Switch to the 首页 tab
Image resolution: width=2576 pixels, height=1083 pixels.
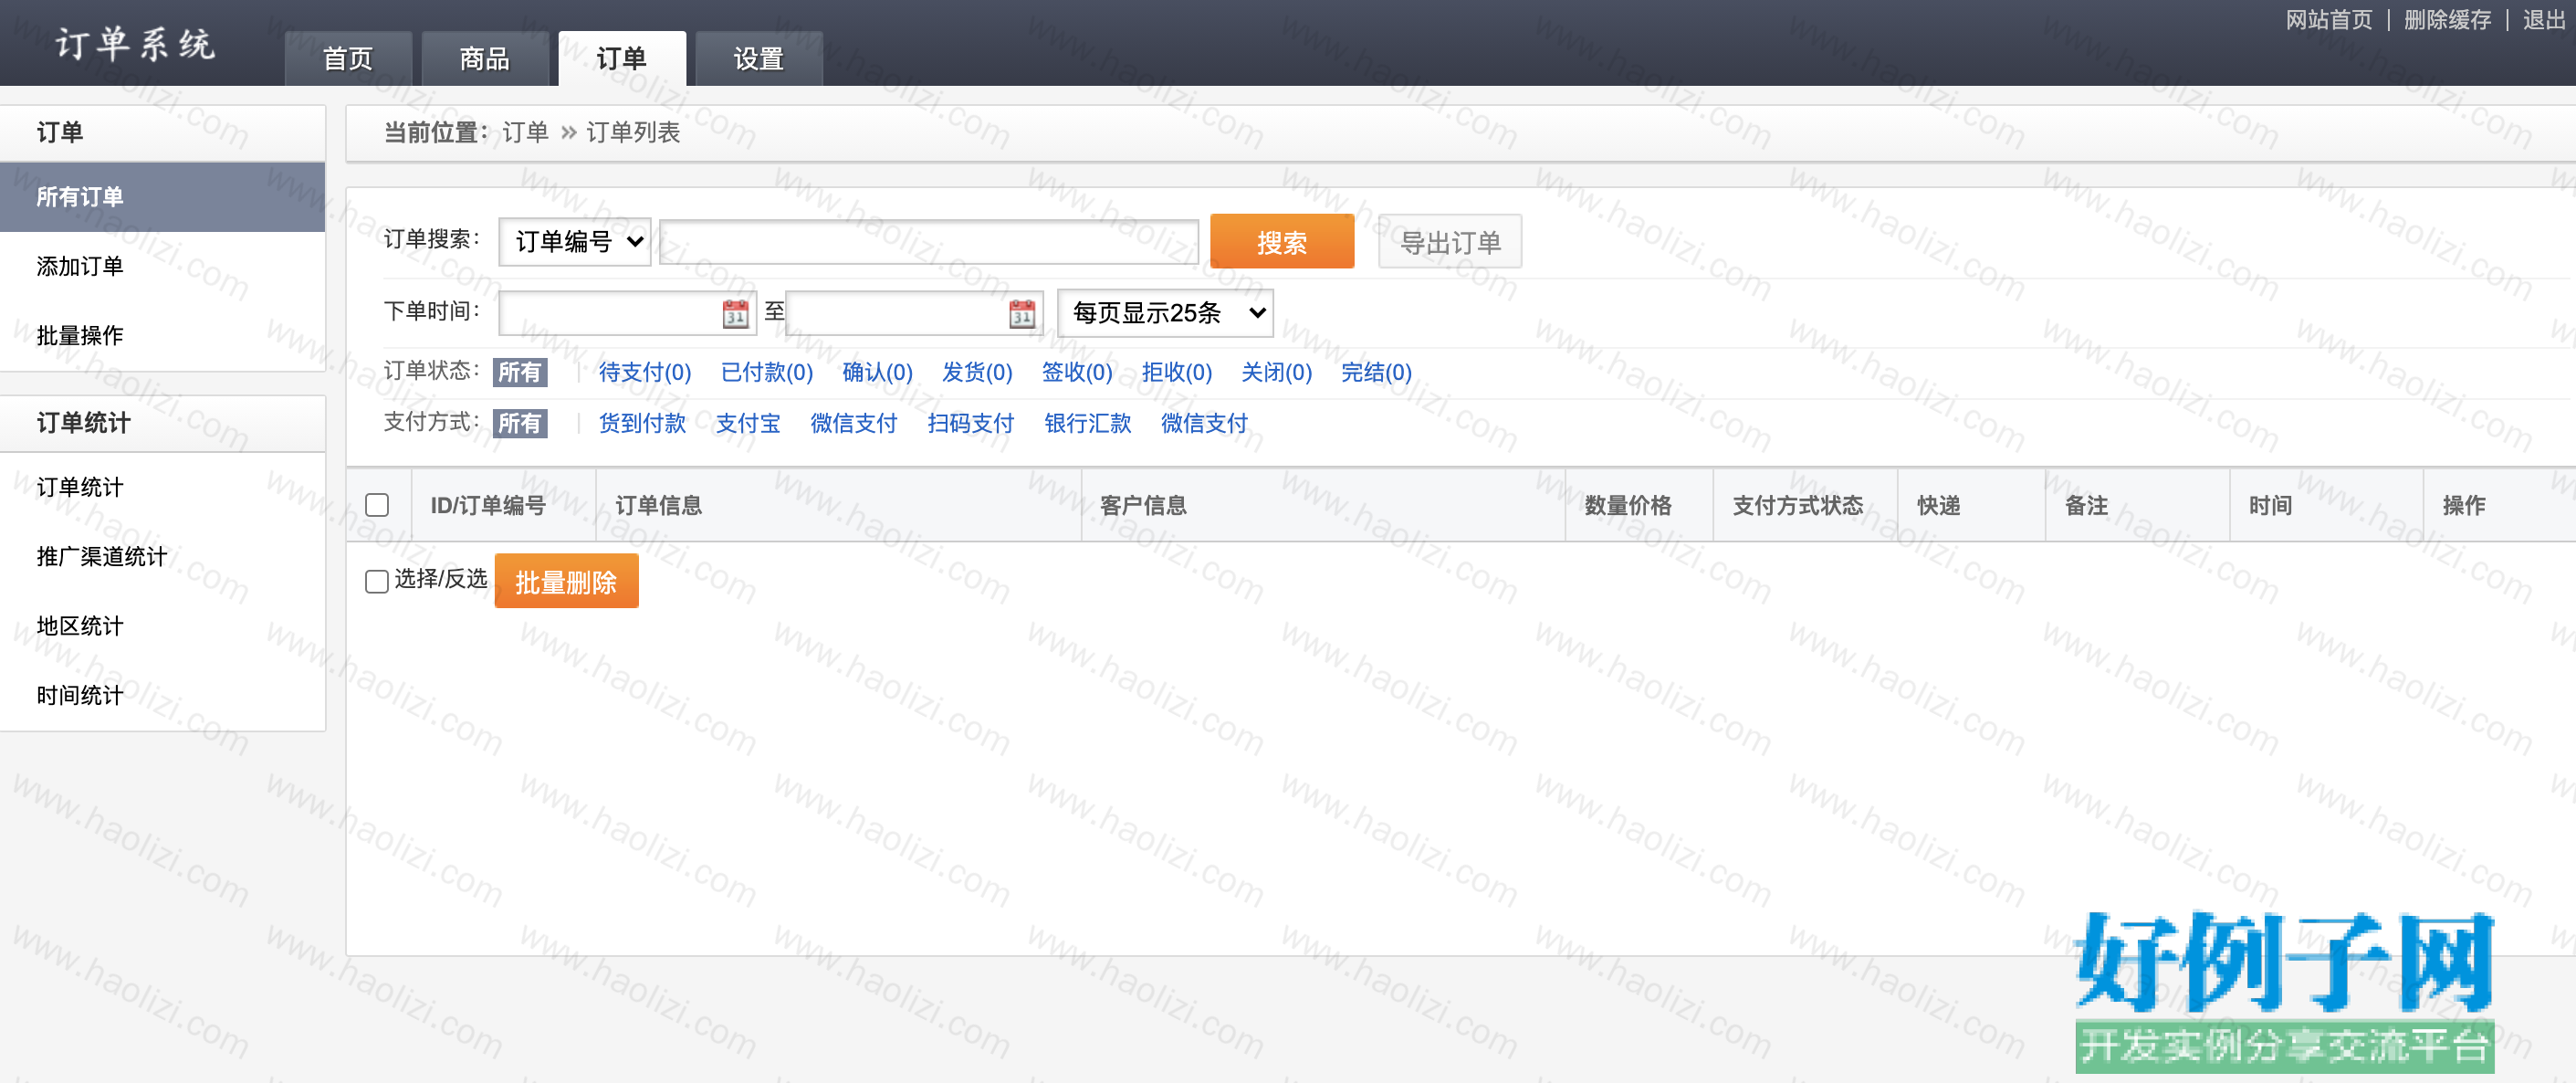[348, 58]
